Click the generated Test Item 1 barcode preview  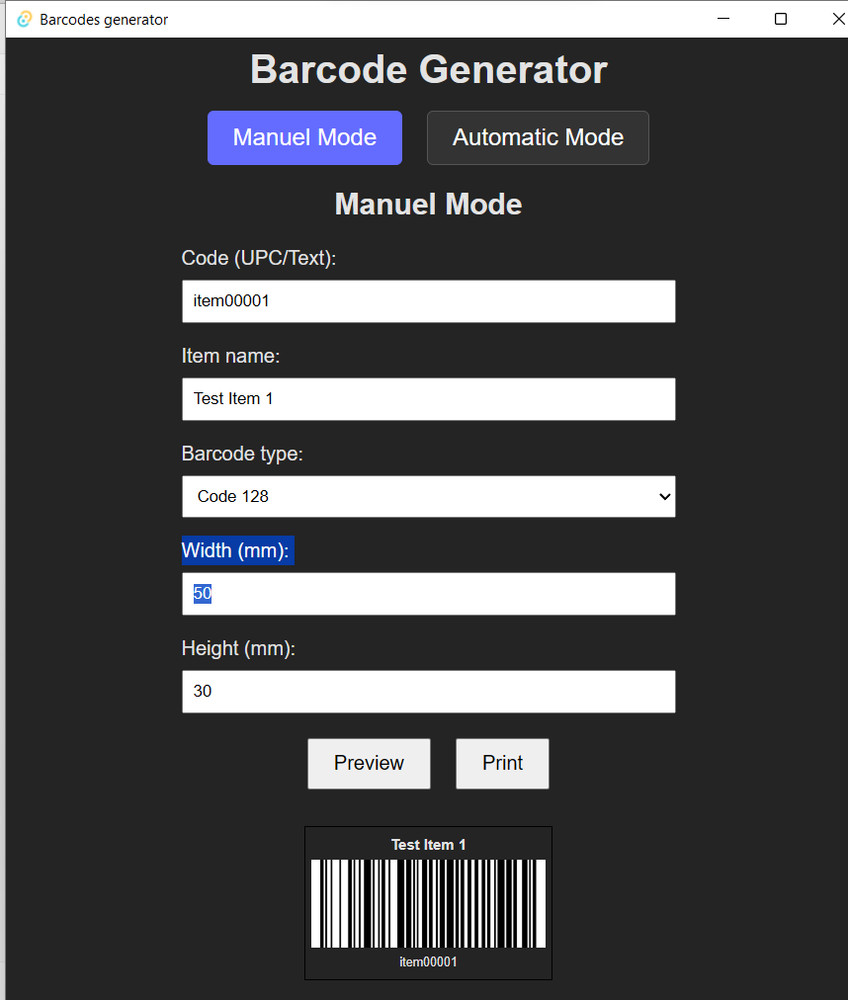(428, 902)
